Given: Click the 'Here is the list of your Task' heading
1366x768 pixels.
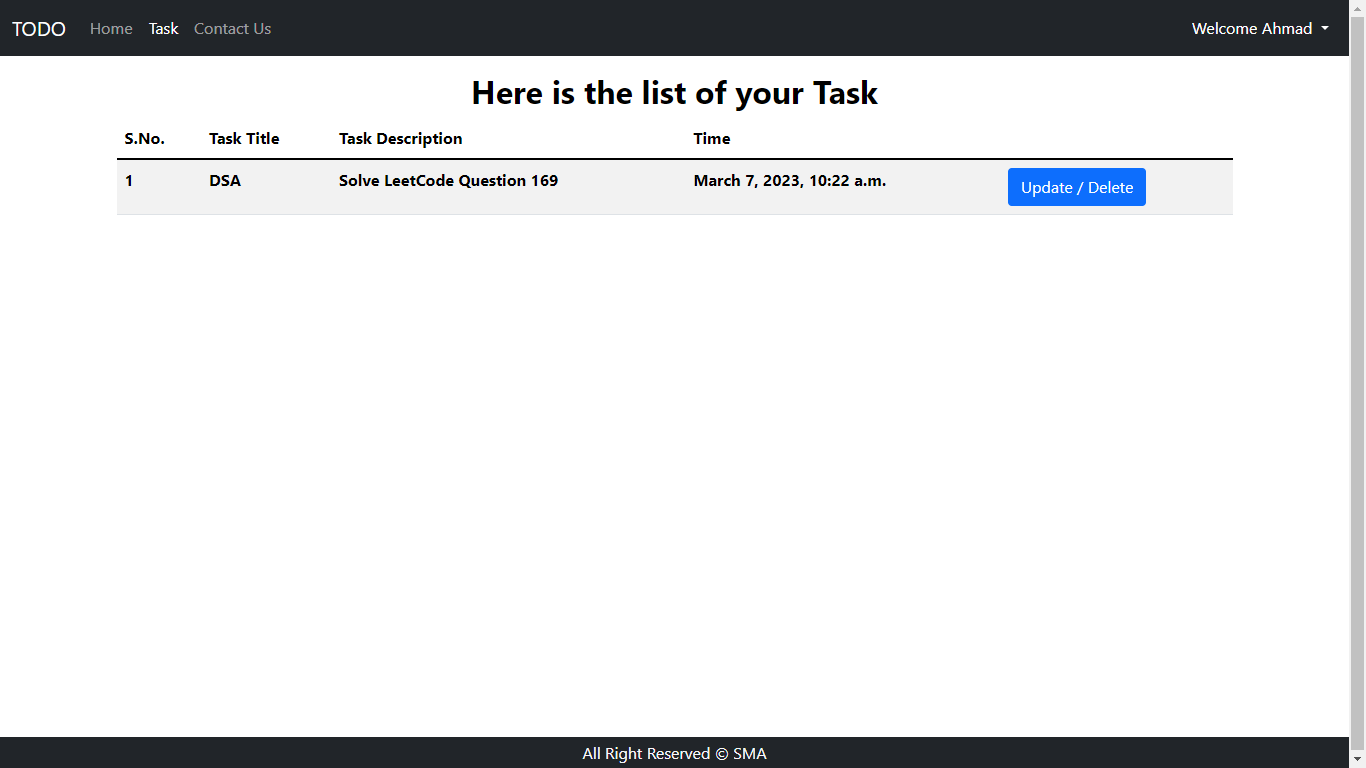Looking at the screenshot, I should tap(674, 93).
